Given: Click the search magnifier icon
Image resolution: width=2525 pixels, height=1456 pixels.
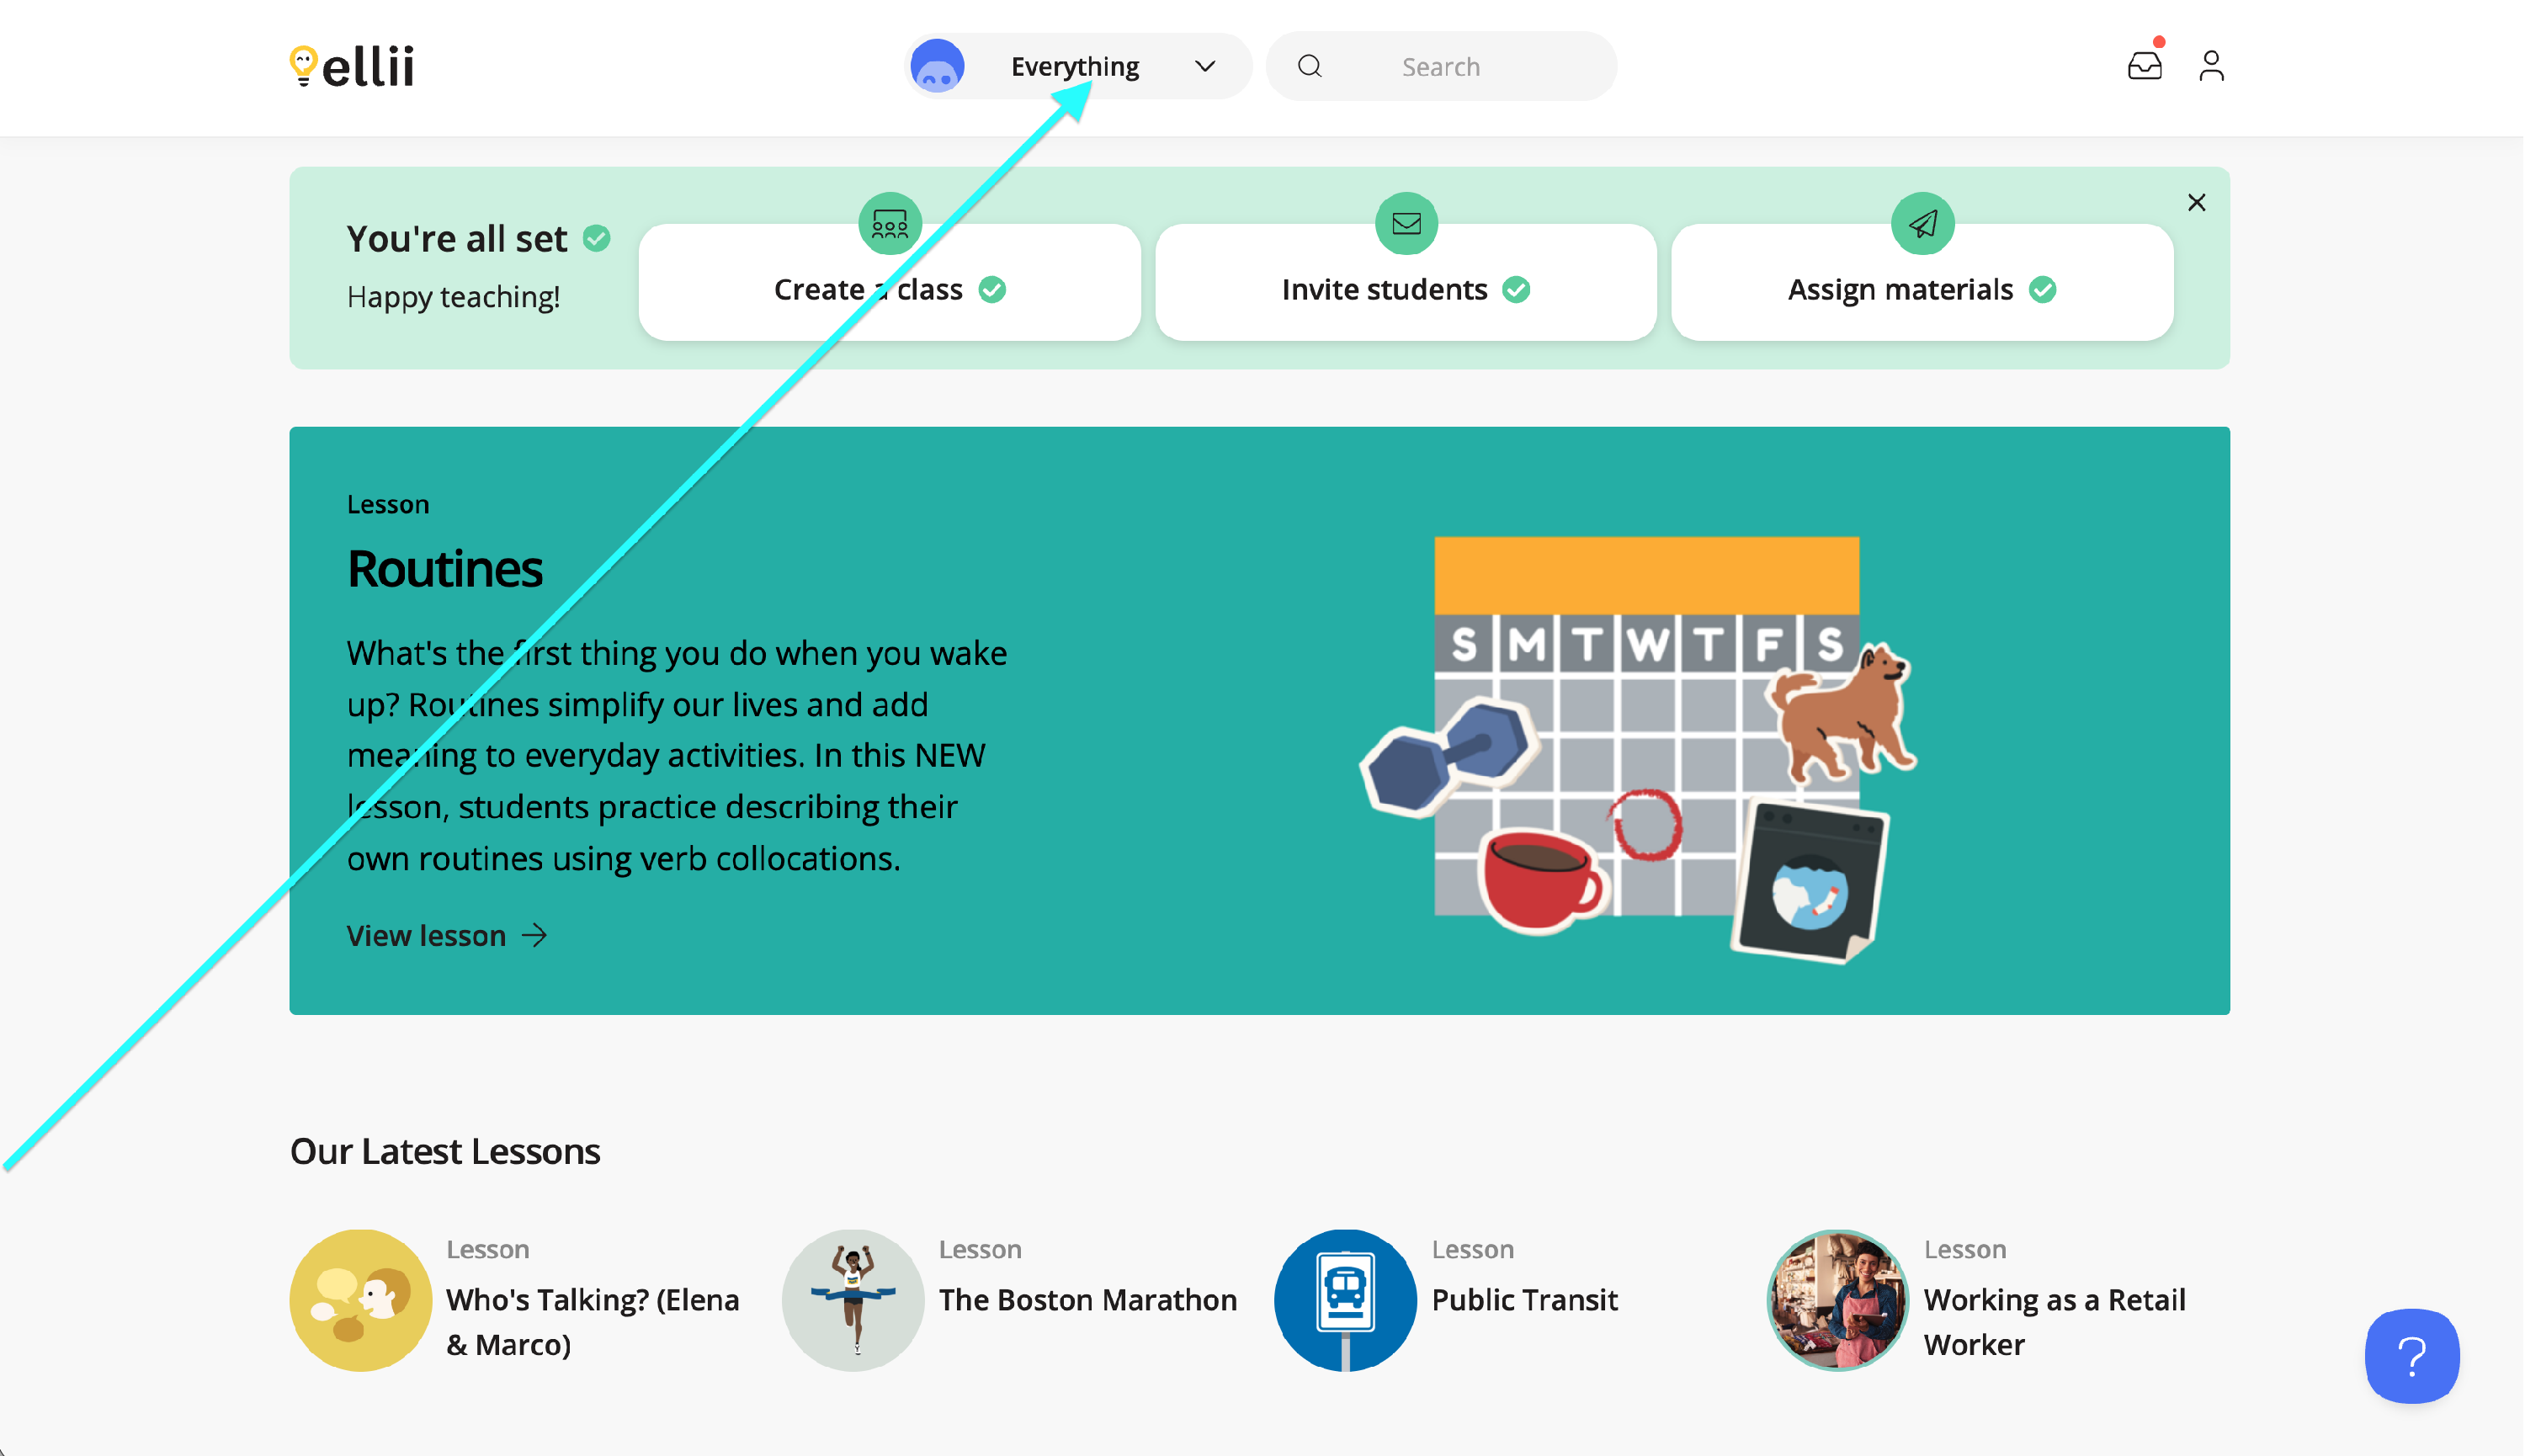Looking at the screenshot, I should pos(1309,66).
